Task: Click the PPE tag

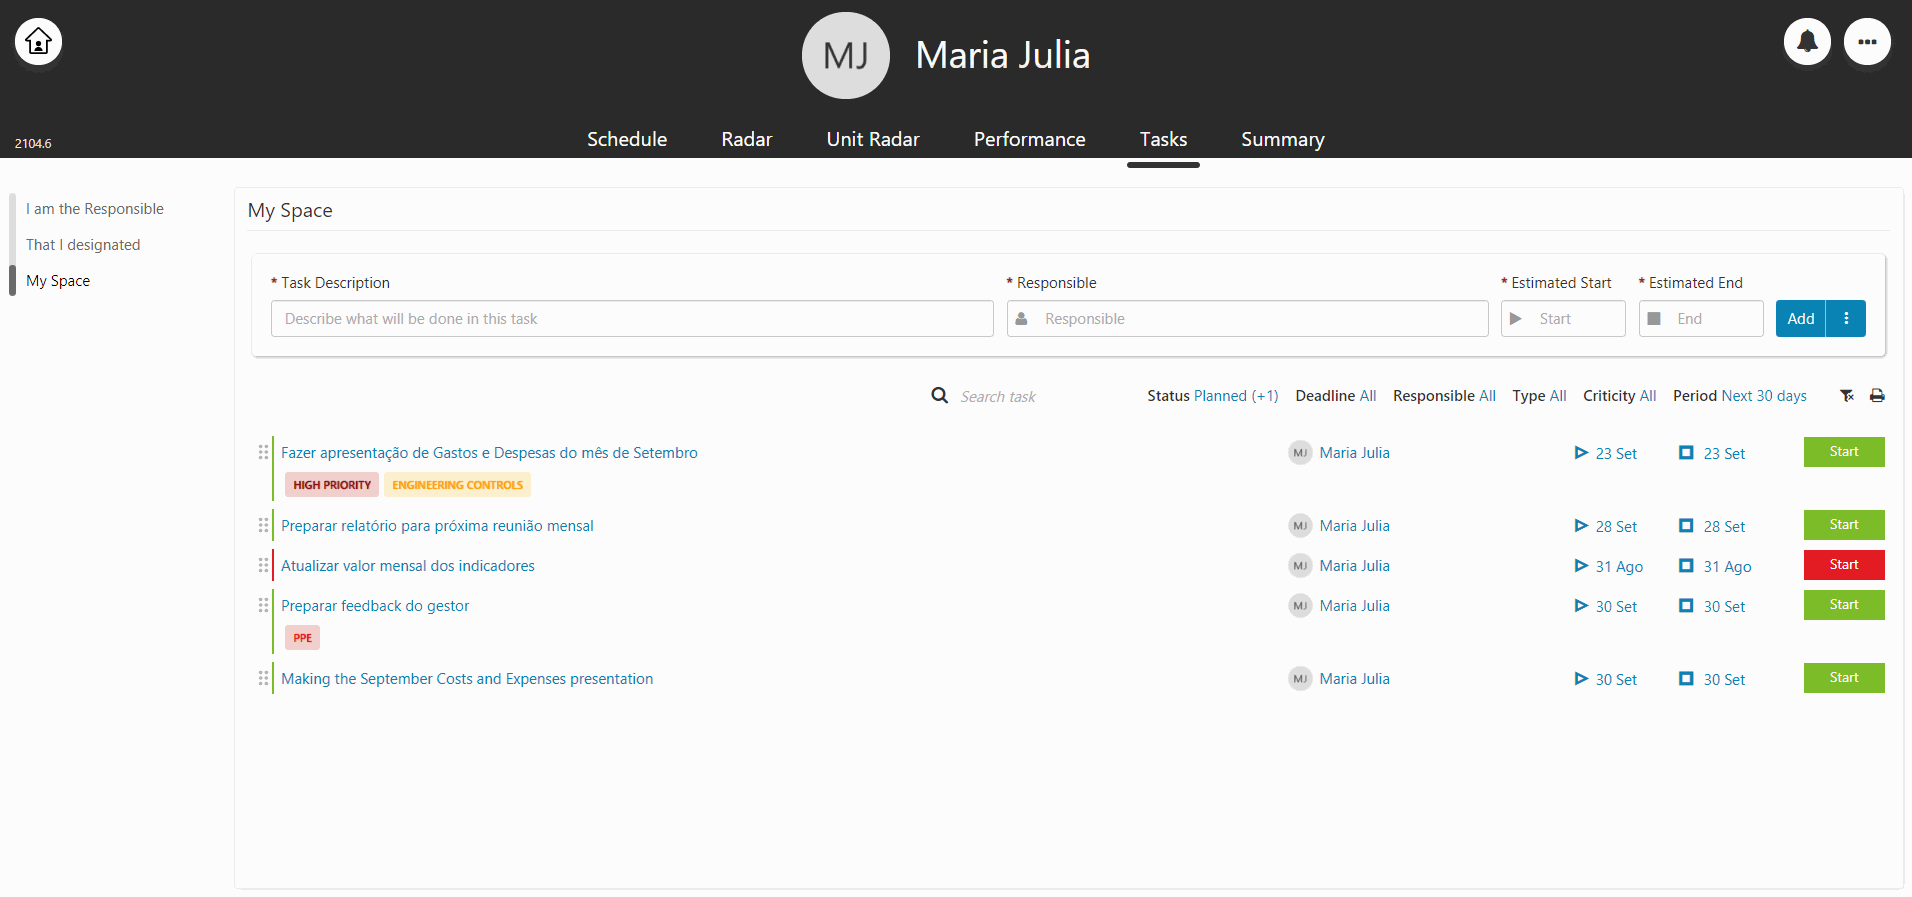Action: (x=302, y=638)
